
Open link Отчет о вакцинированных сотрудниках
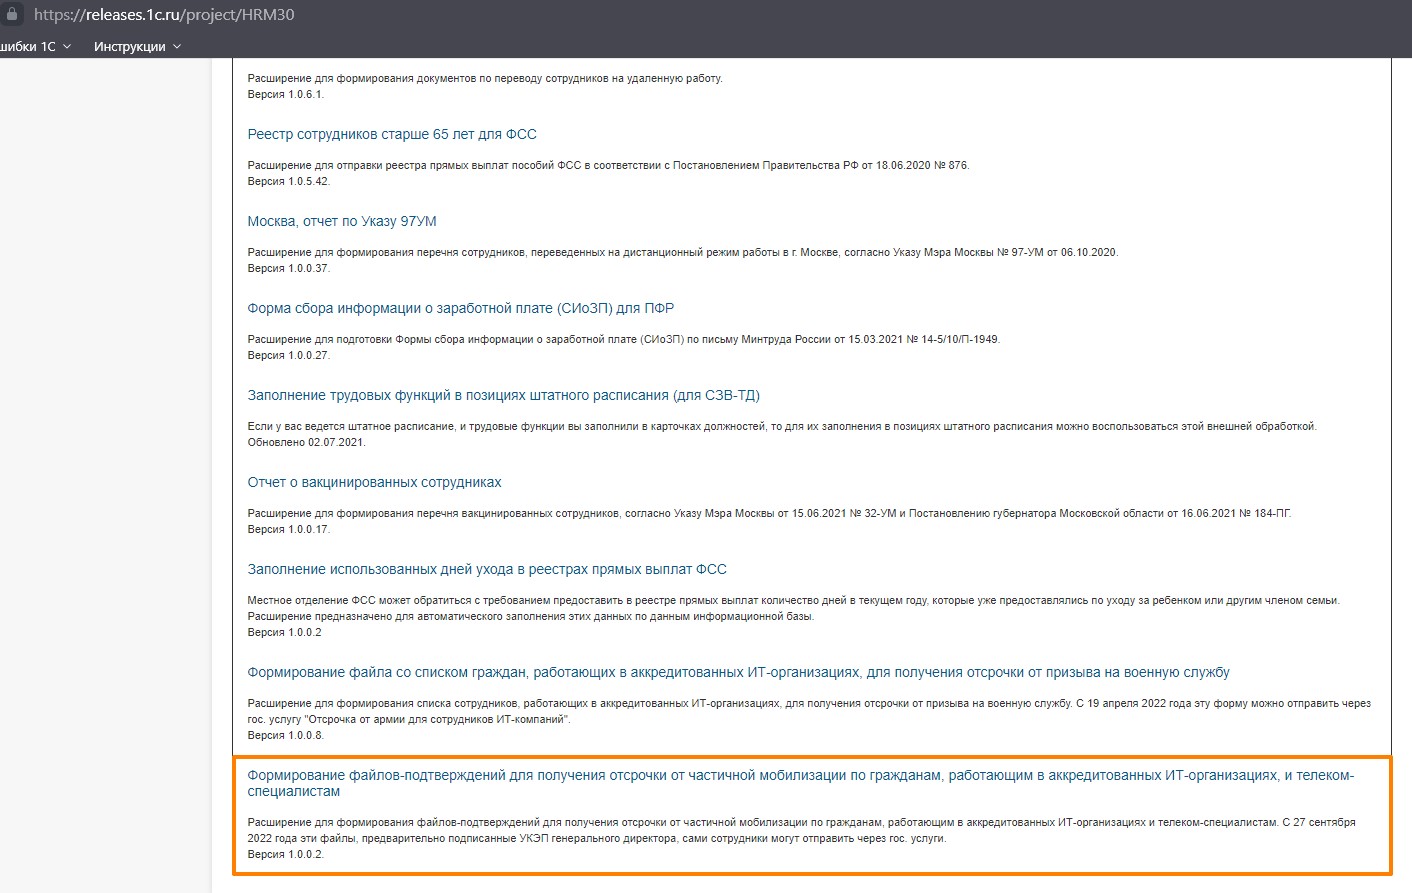[374, 482]
